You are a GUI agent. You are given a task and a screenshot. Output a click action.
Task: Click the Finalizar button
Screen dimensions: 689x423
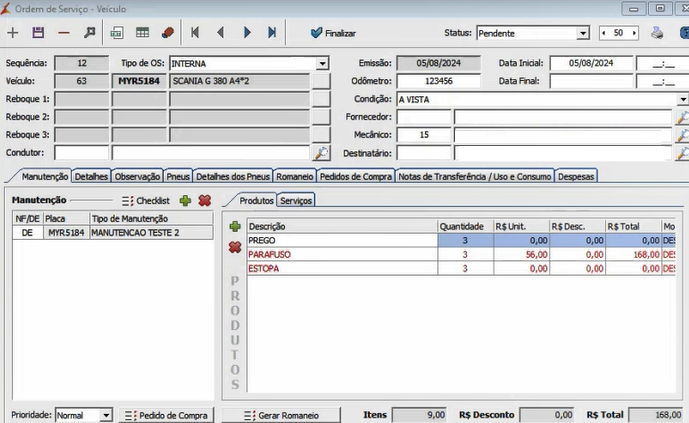[333, 33]
